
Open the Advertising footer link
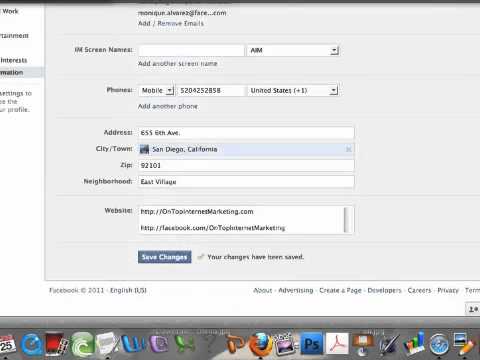[296, 290]
